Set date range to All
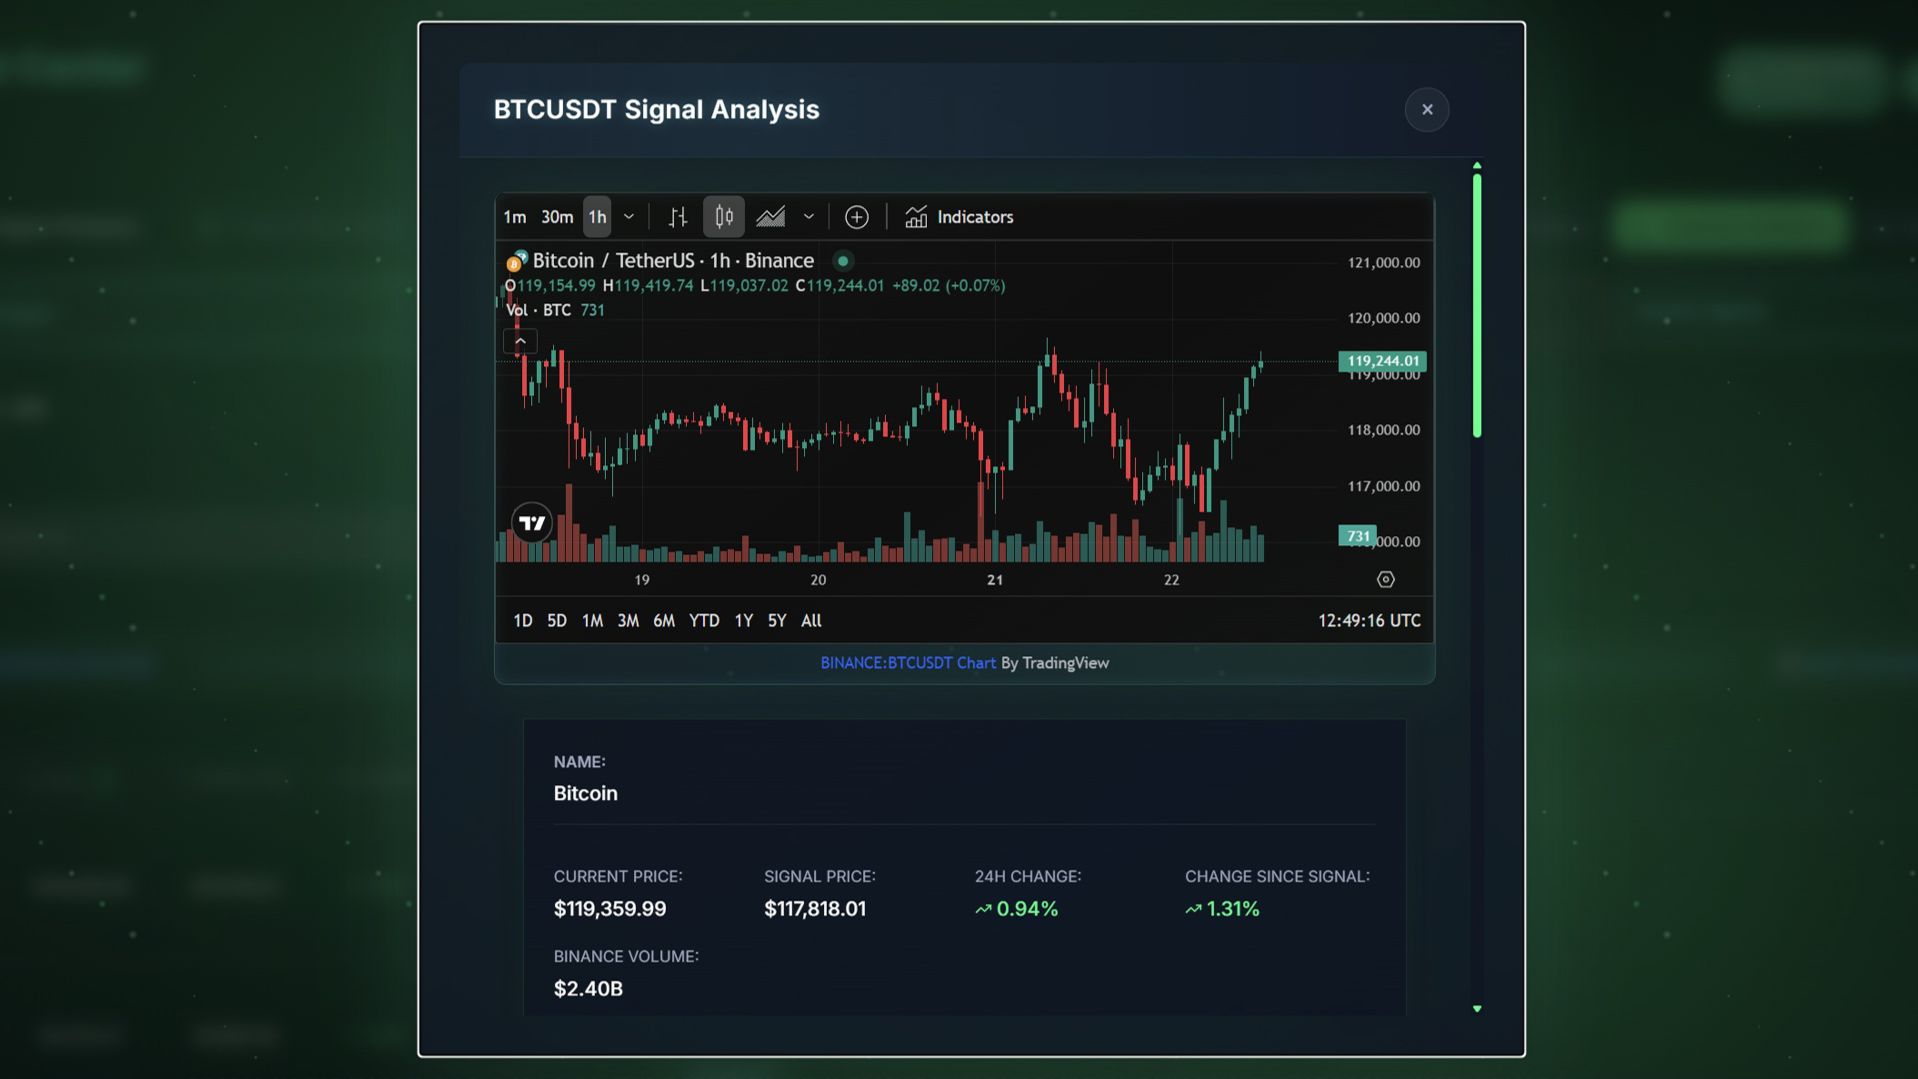 coord(811,621)
